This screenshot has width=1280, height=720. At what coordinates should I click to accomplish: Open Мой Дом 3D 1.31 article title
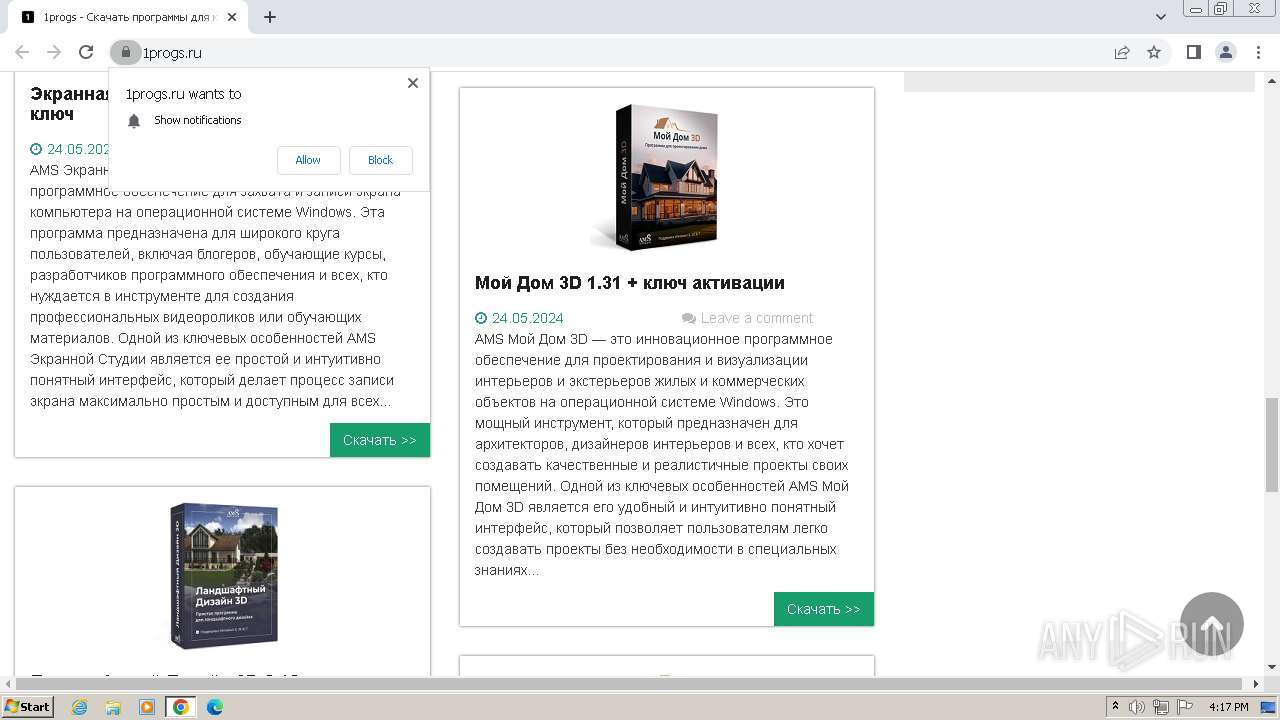coord(630,282)
